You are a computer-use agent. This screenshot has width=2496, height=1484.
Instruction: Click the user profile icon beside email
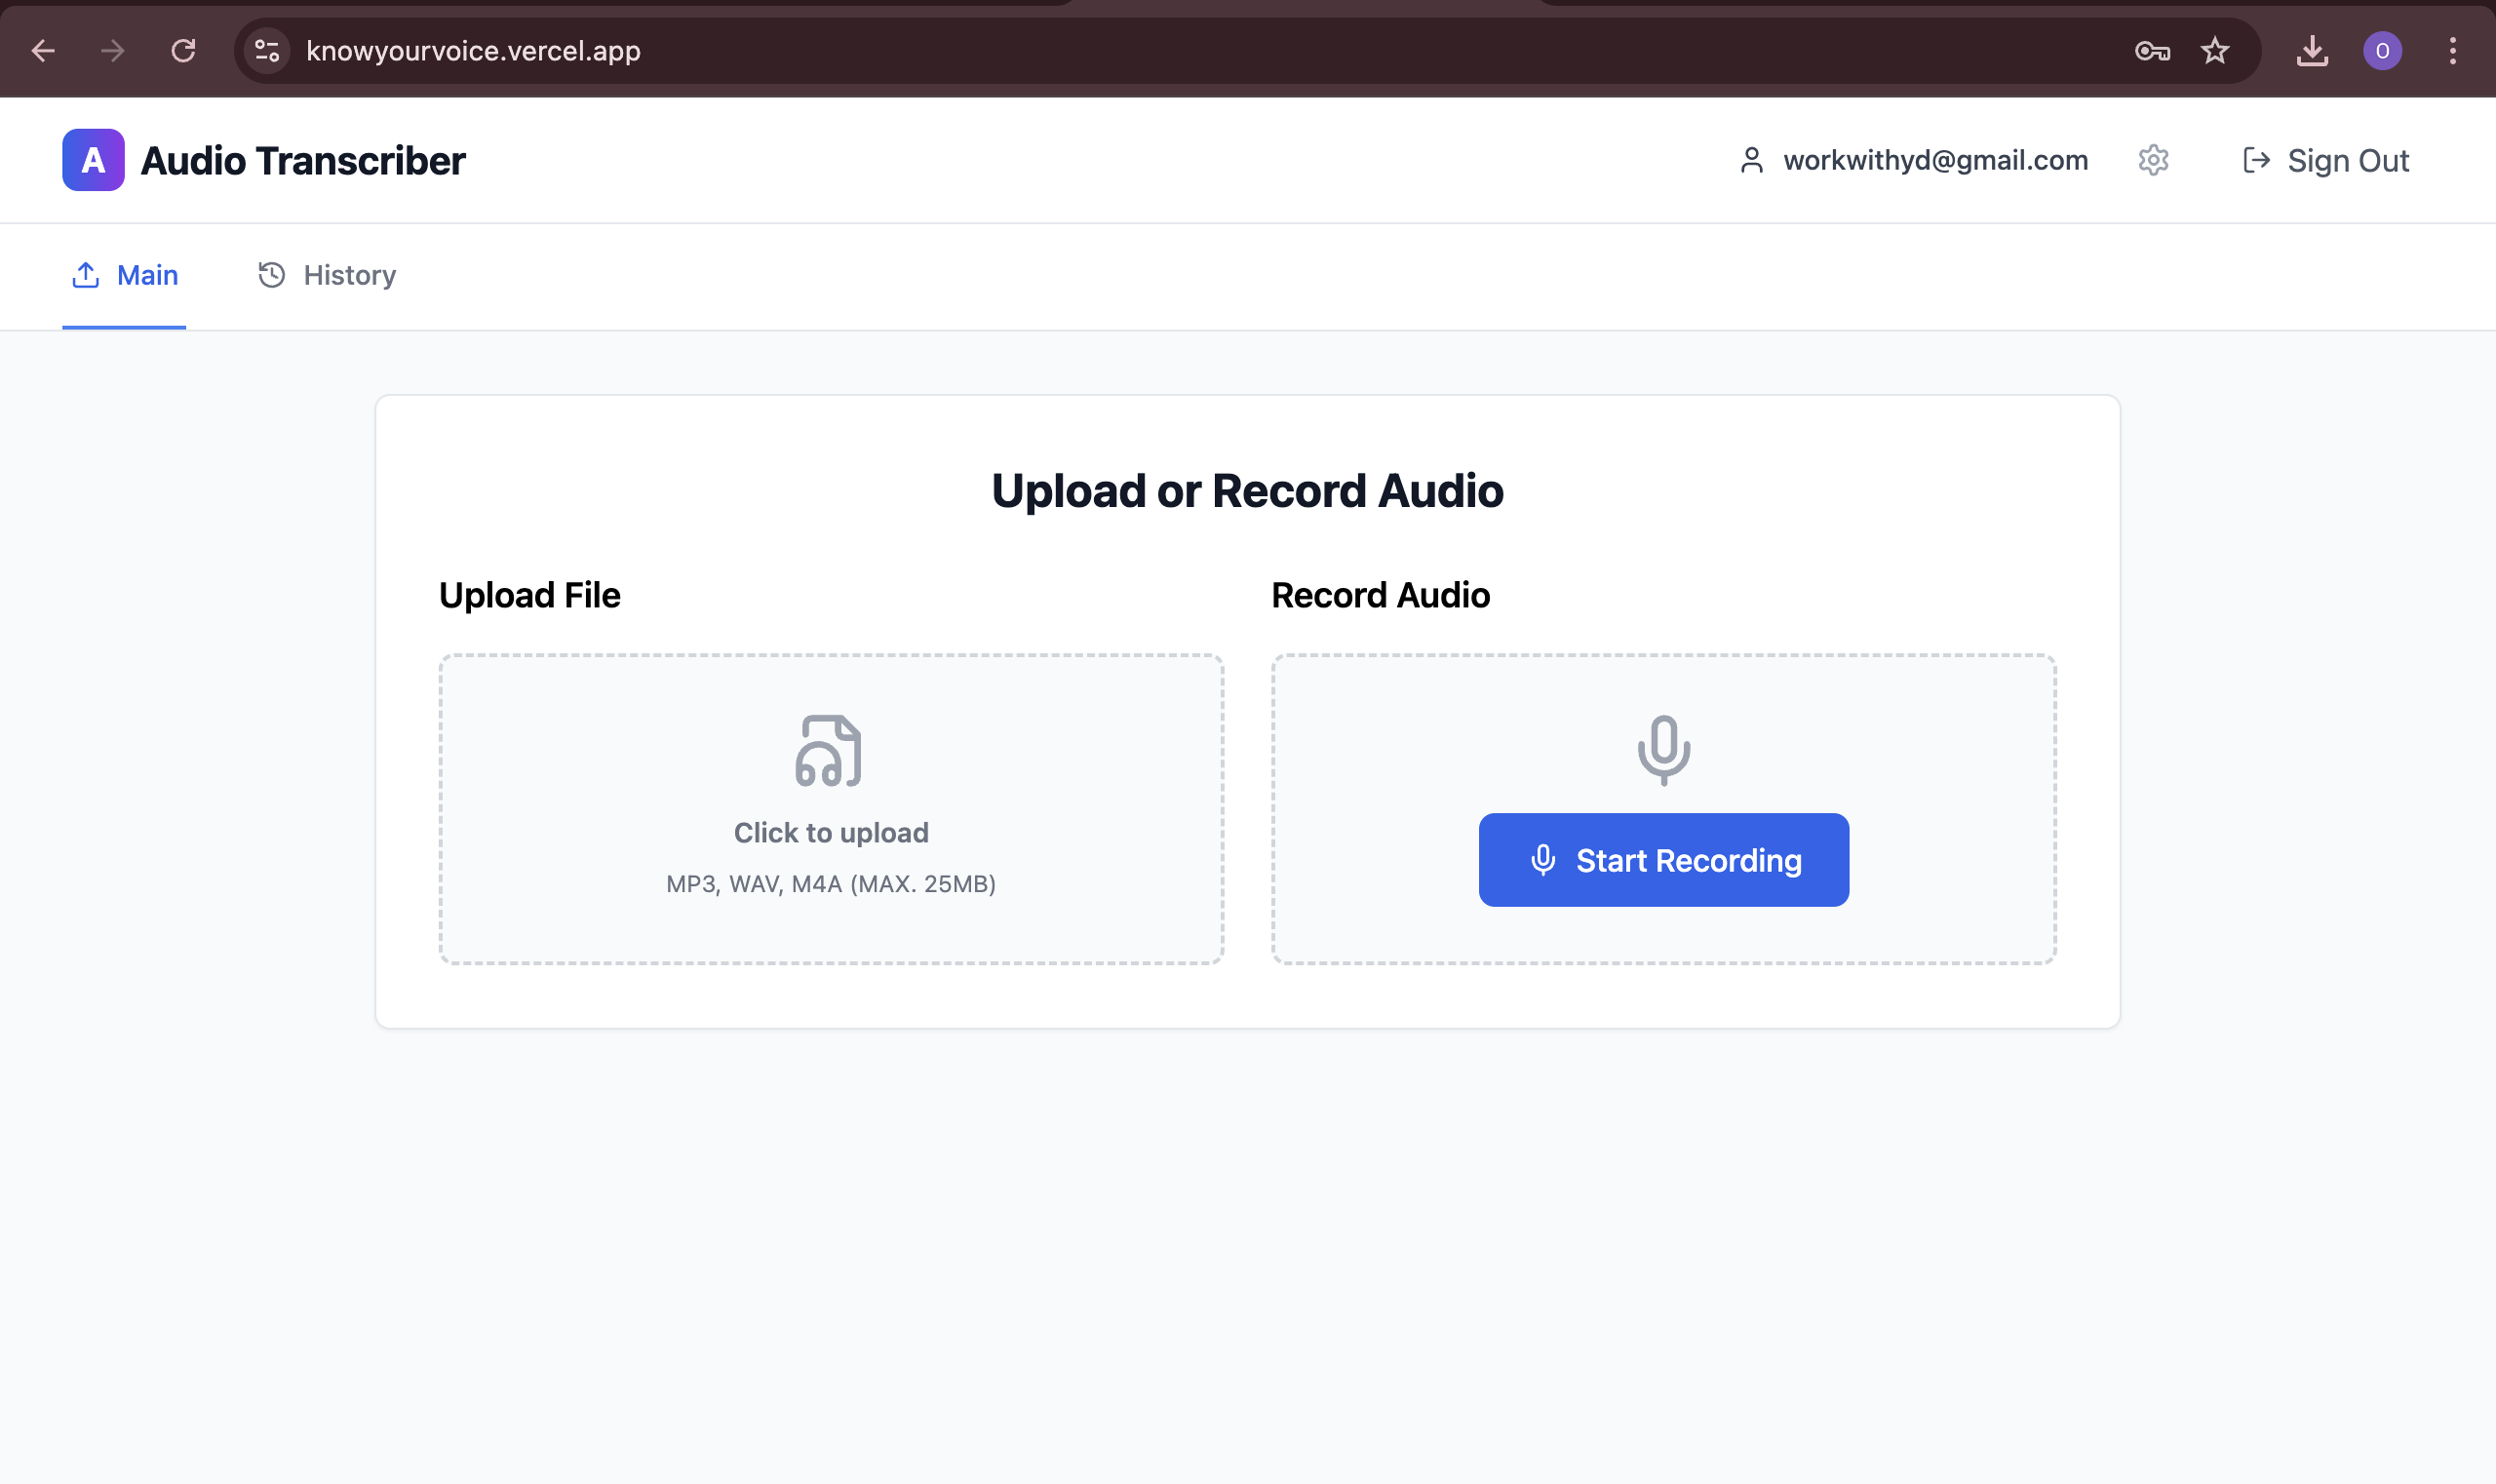point(1751,160)
